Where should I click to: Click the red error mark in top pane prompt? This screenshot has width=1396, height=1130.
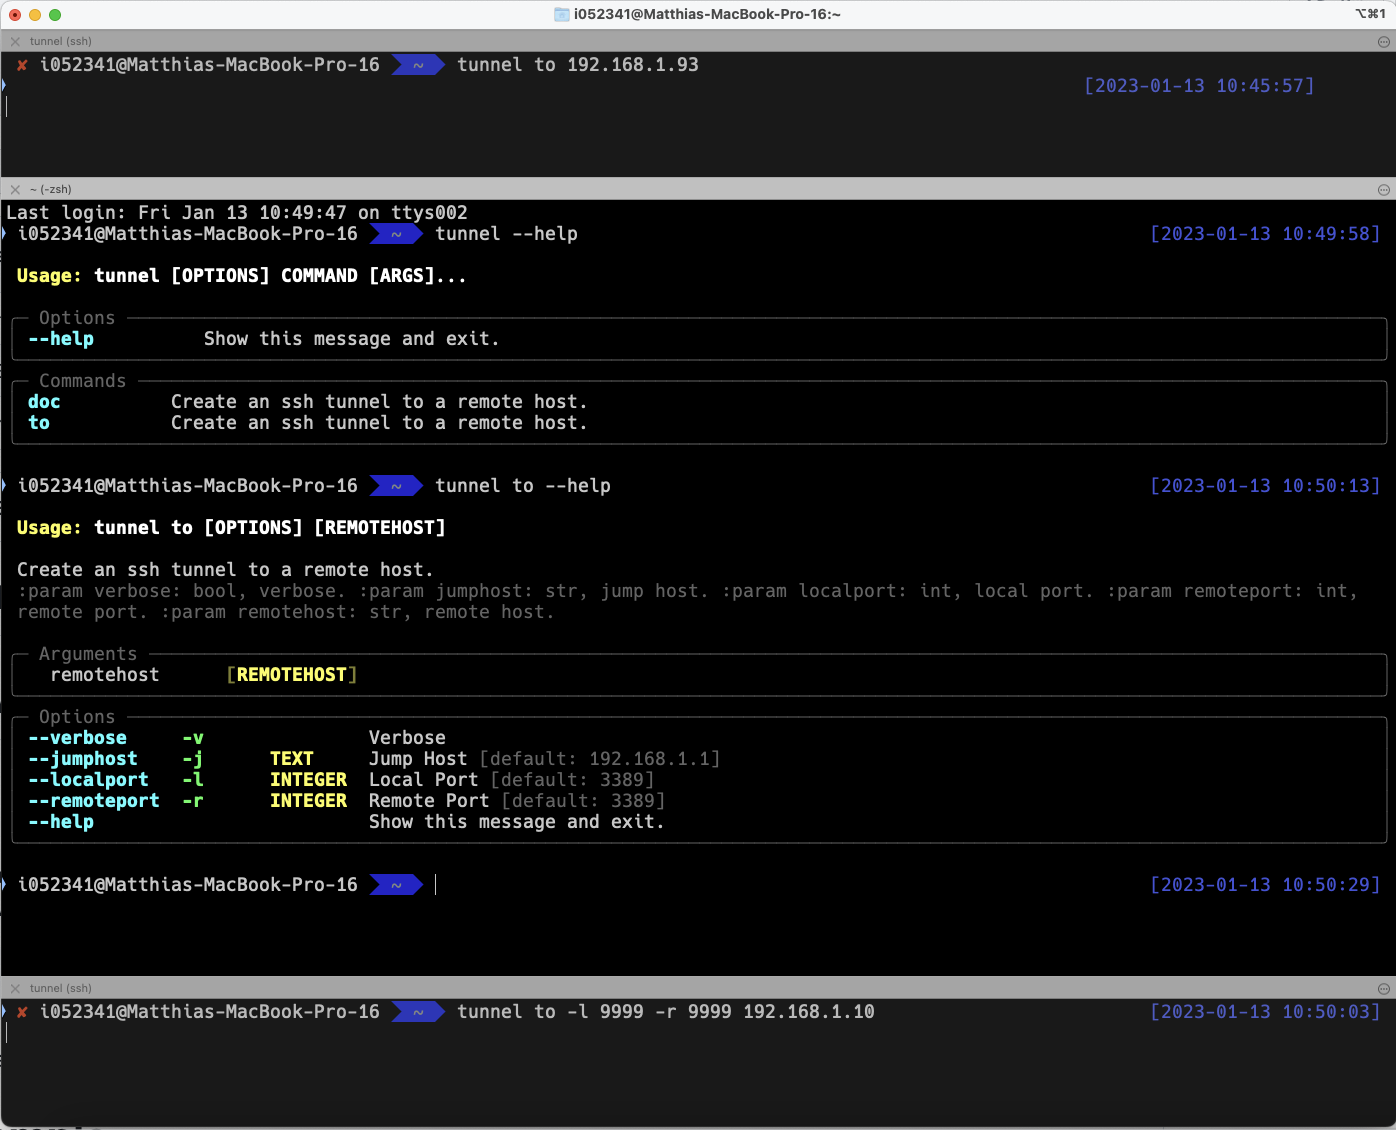[22, 65]
